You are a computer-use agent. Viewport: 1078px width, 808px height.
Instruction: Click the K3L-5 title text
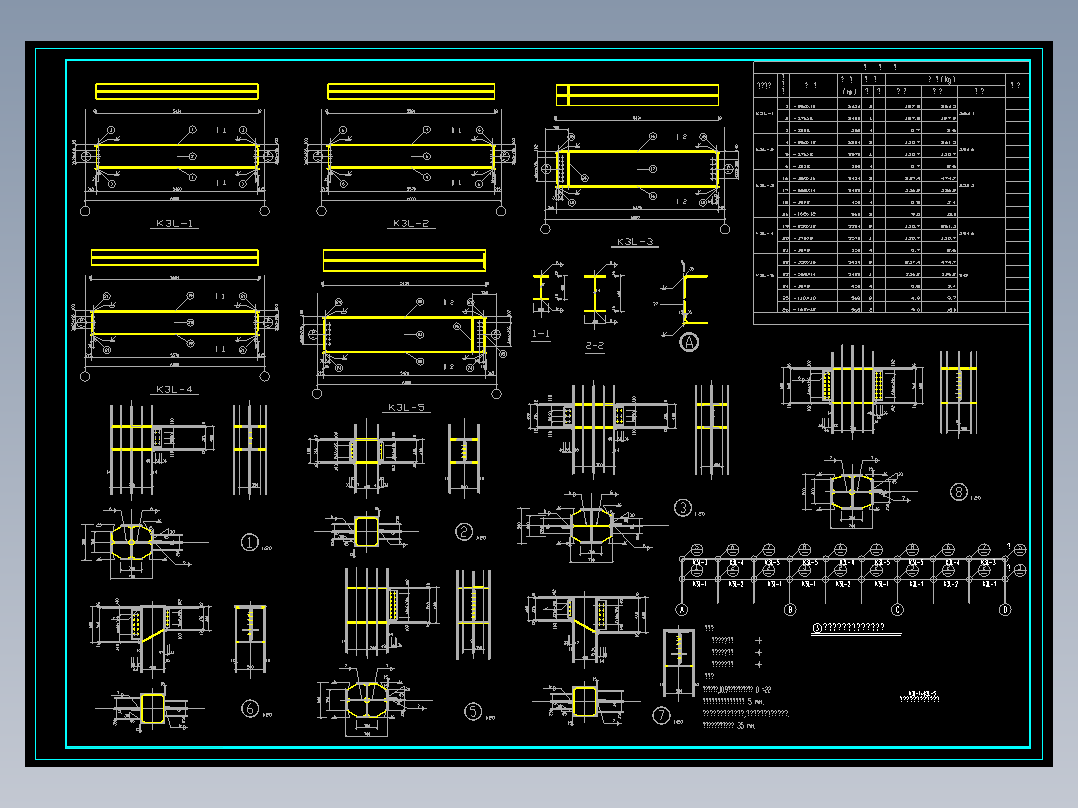pos(406,407)
